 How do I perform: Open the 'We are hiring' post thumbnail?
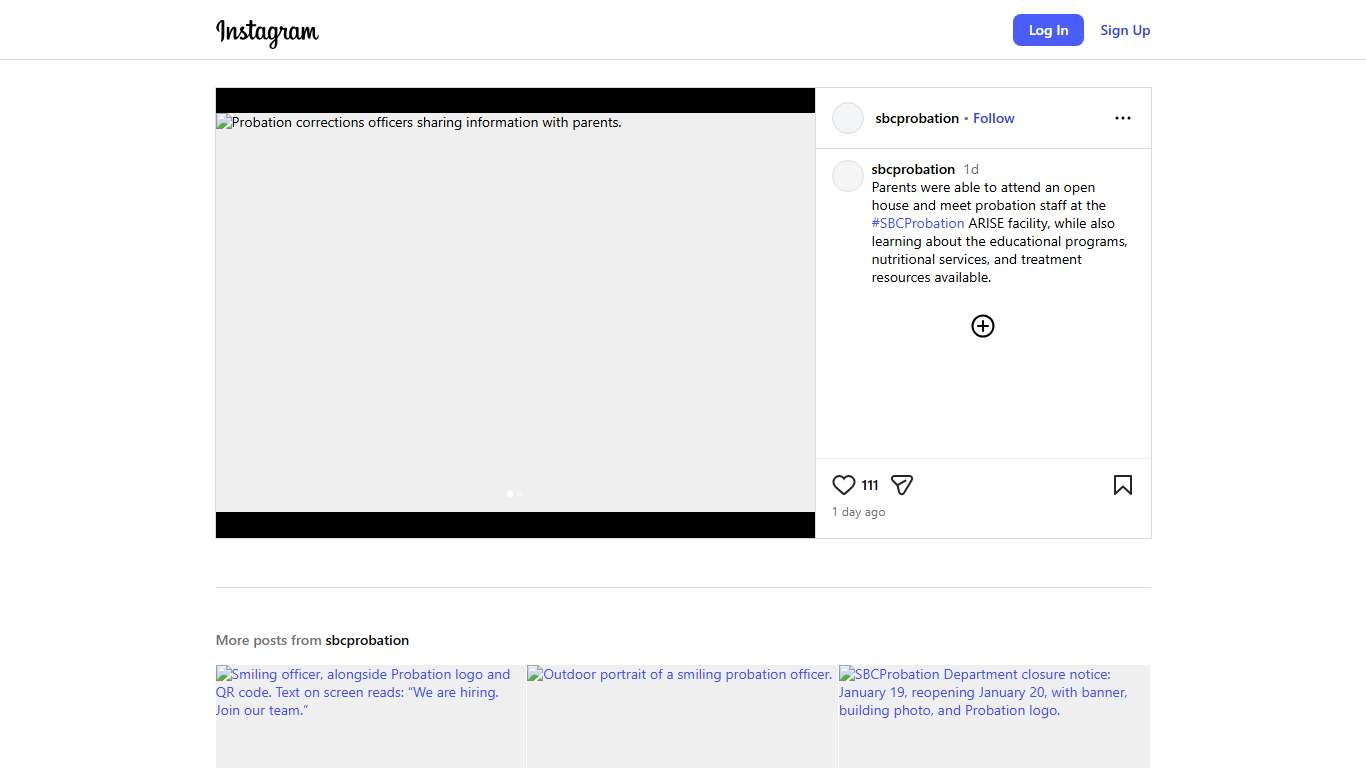(370, 716)
